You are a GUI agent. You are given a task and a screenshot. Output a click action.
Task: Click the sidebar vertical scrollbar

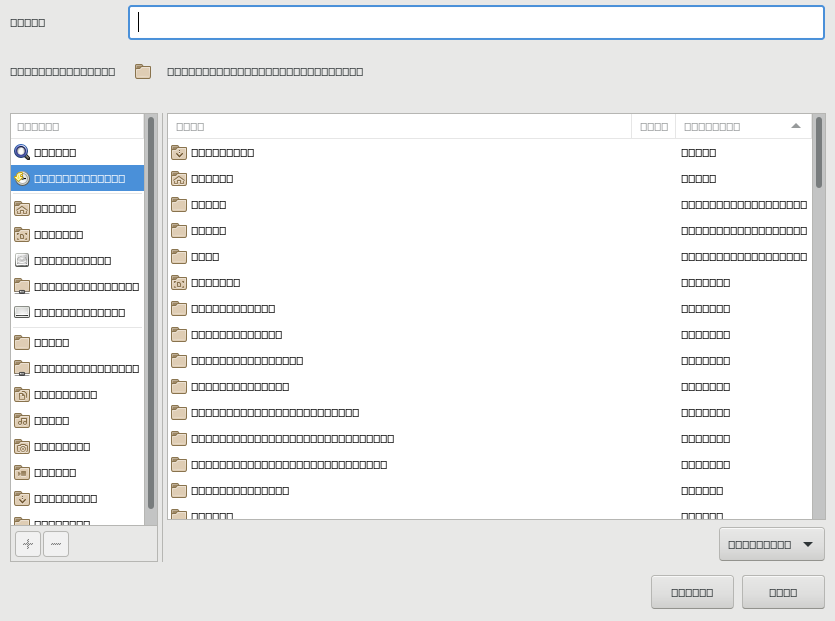click(151, 313)
